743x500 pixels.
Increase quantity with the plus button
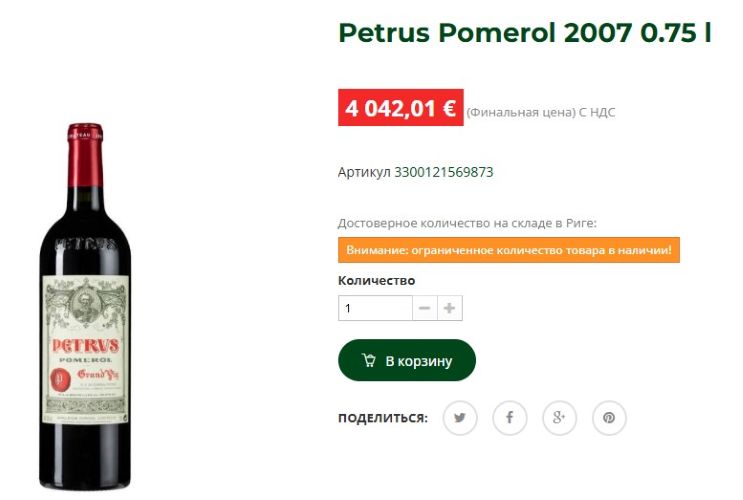[450, 308]
